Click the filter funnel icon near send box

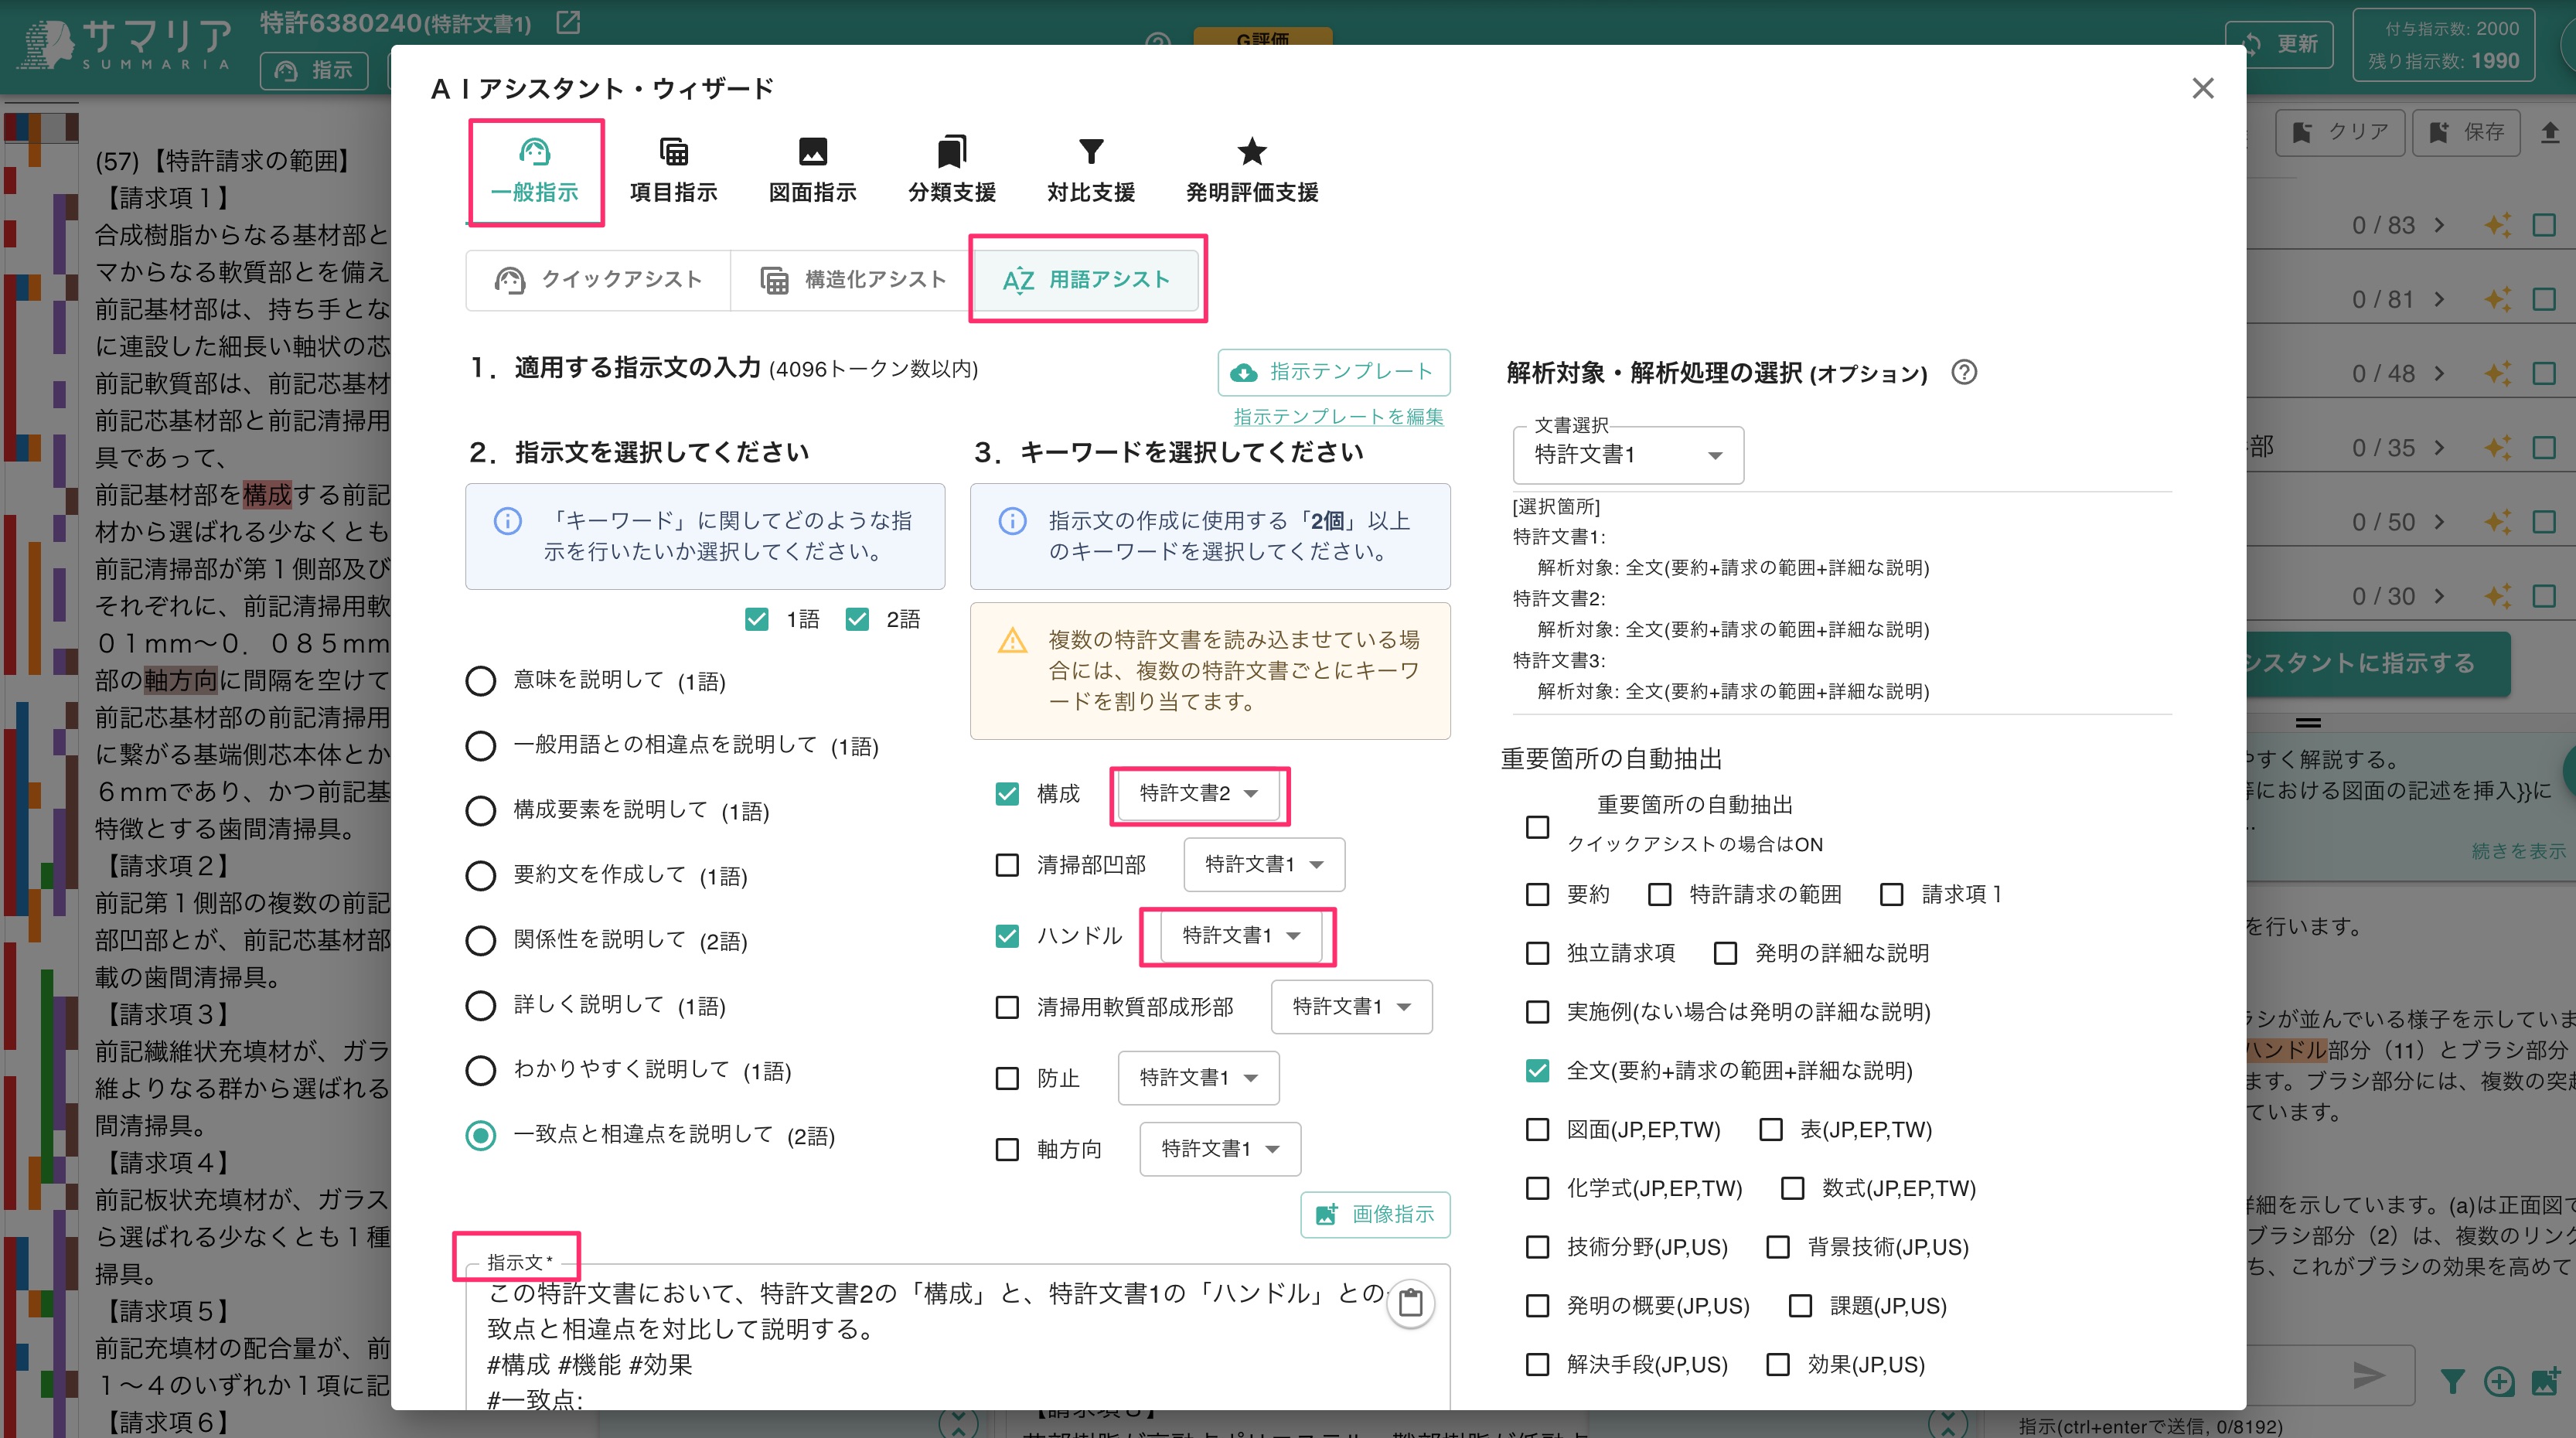click(x=2452, y=1382)
